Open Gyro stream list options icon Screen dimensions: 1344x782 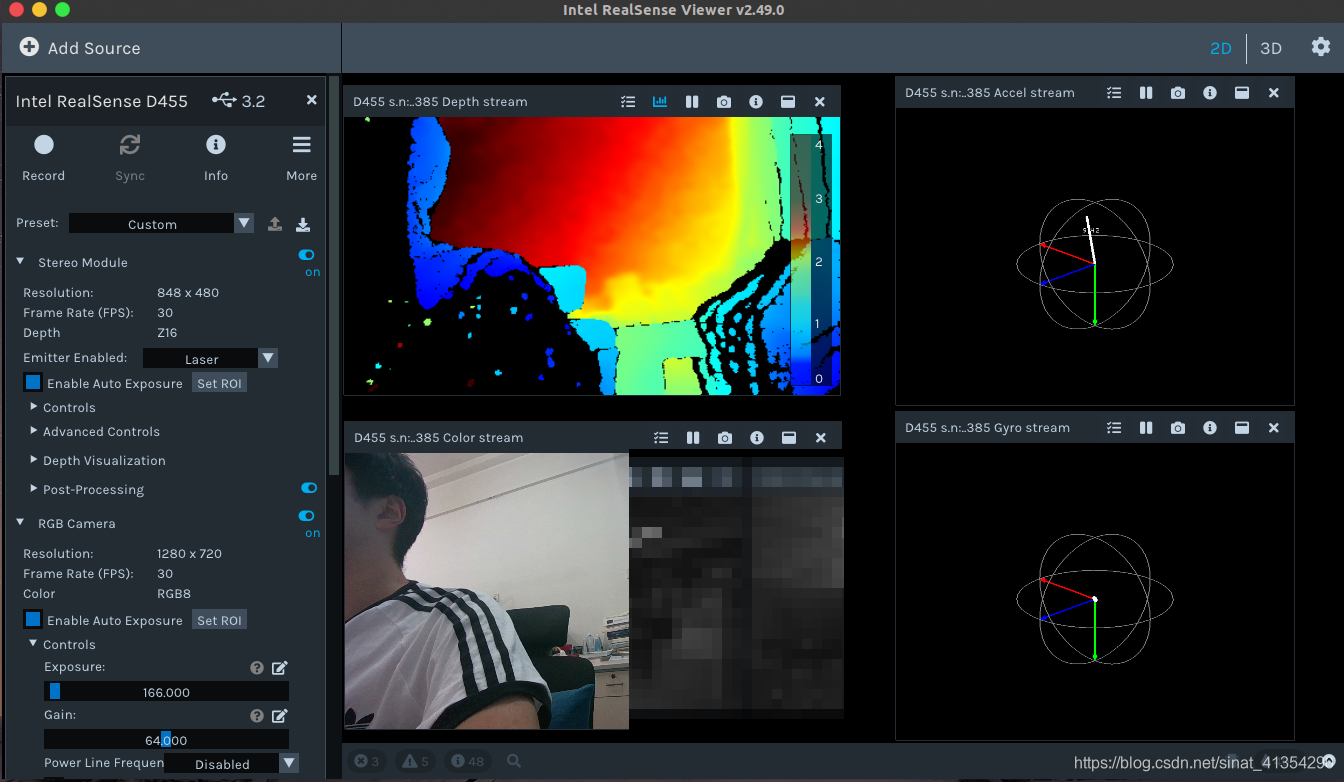[x=1114, y=428]
